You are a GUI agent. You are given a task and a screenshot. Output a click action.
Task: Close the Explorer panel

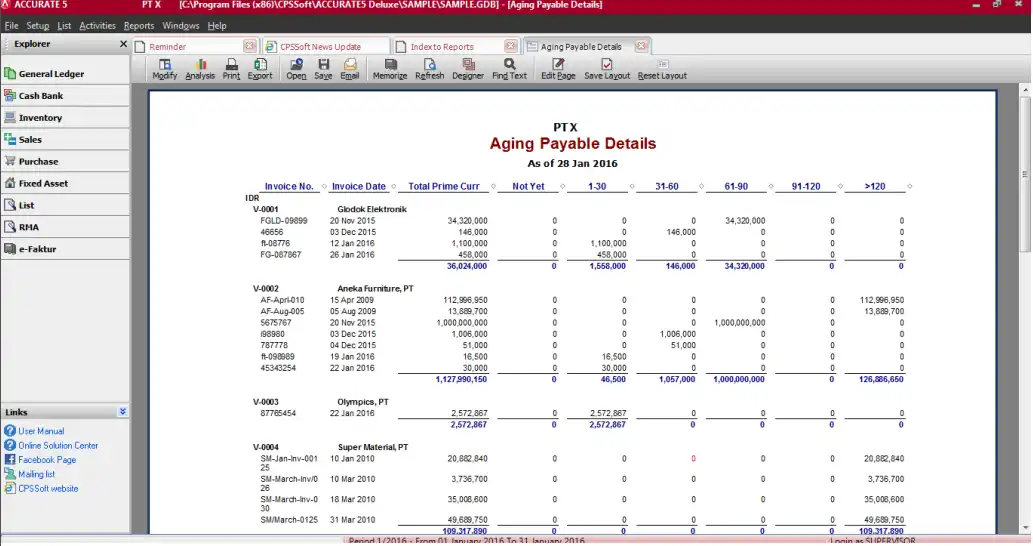(123, 44)
